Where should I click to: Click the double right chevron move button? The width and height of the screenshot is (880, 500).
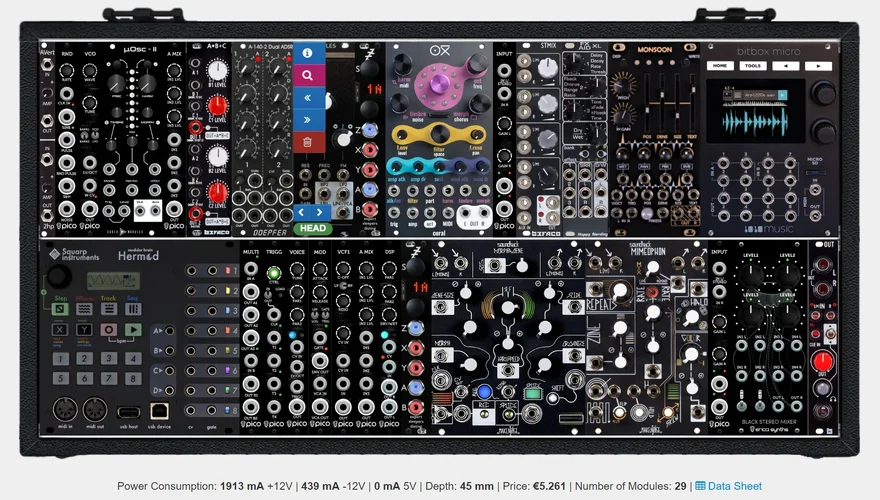[307, 121]
